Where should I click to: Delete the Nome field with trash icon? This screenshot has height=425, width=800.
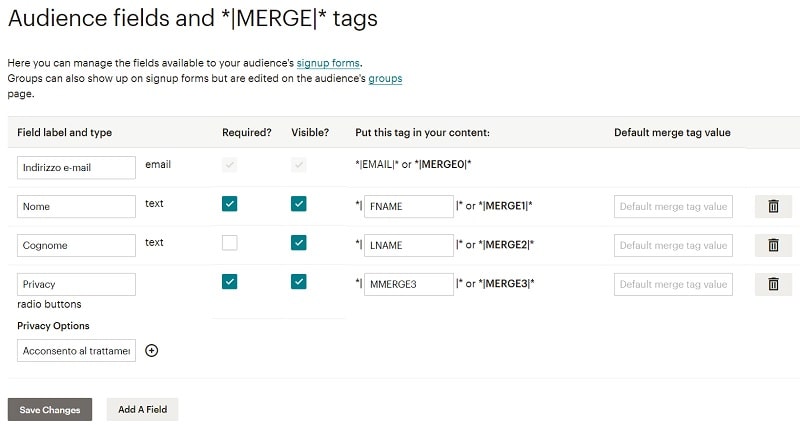point(773,206)
